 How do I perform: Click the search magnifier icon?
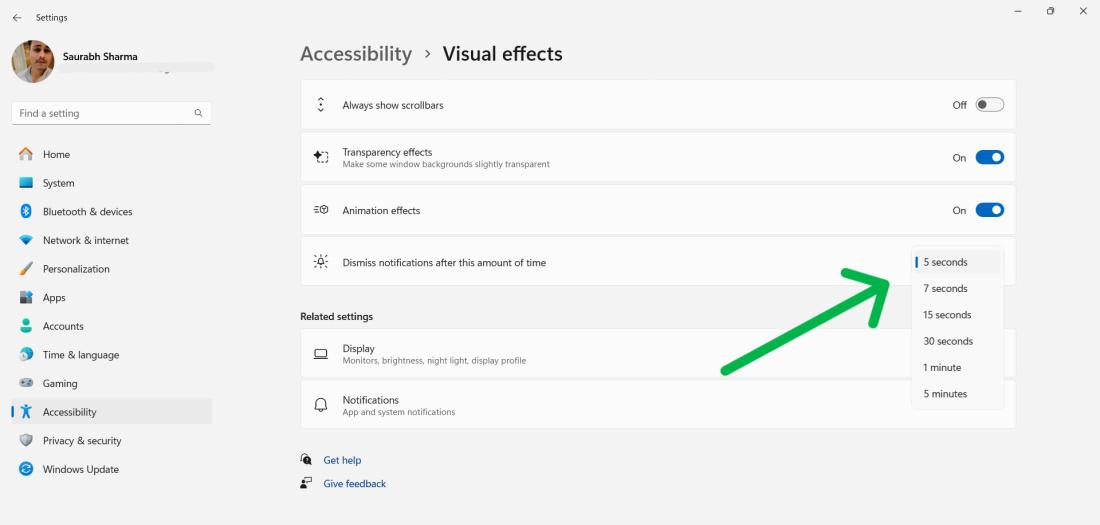[x=198, y=113]
